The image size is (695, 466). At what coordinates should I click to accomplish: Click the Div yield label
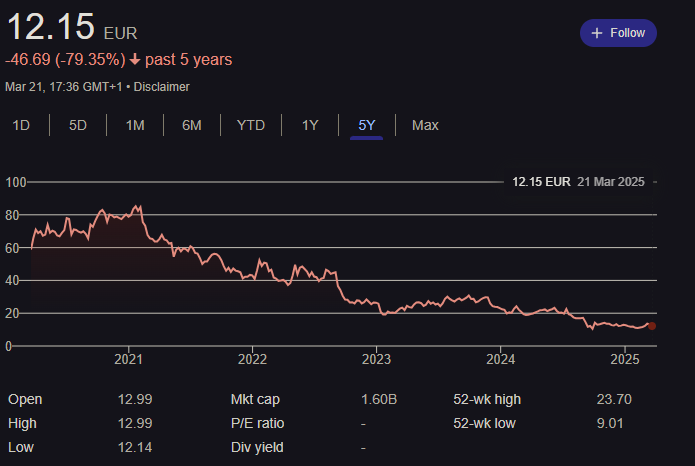pyautogui.click(x=257, y=447)
